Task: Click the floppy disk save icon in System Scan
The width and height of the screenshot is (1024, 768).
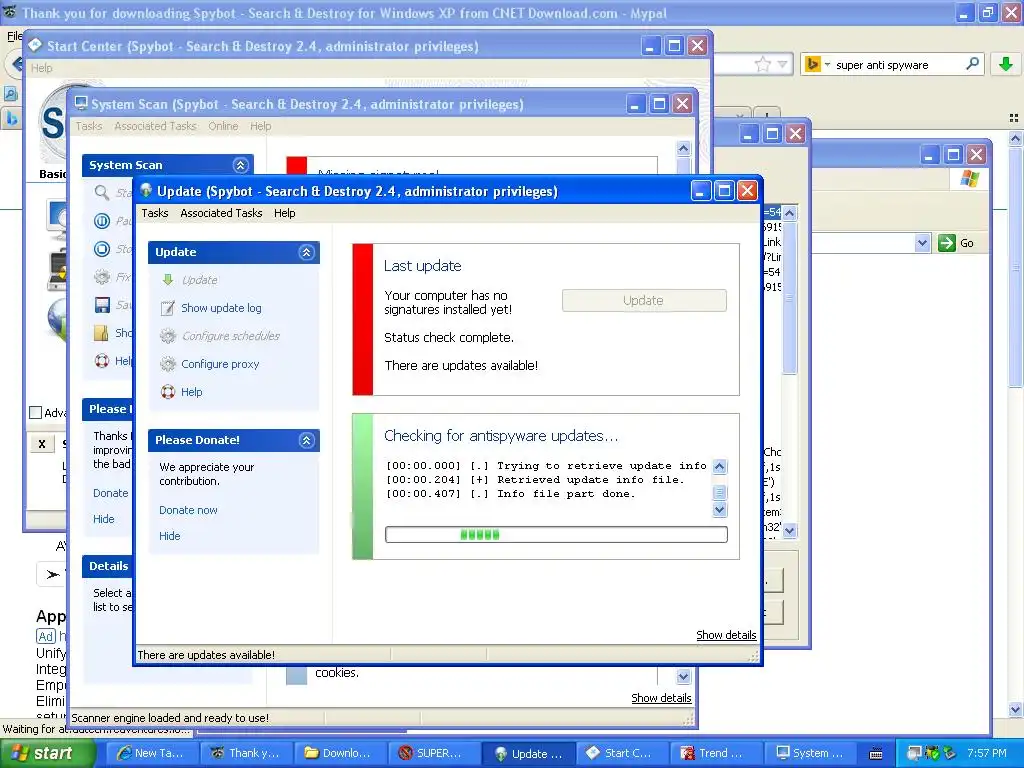Action: point(102,305)
